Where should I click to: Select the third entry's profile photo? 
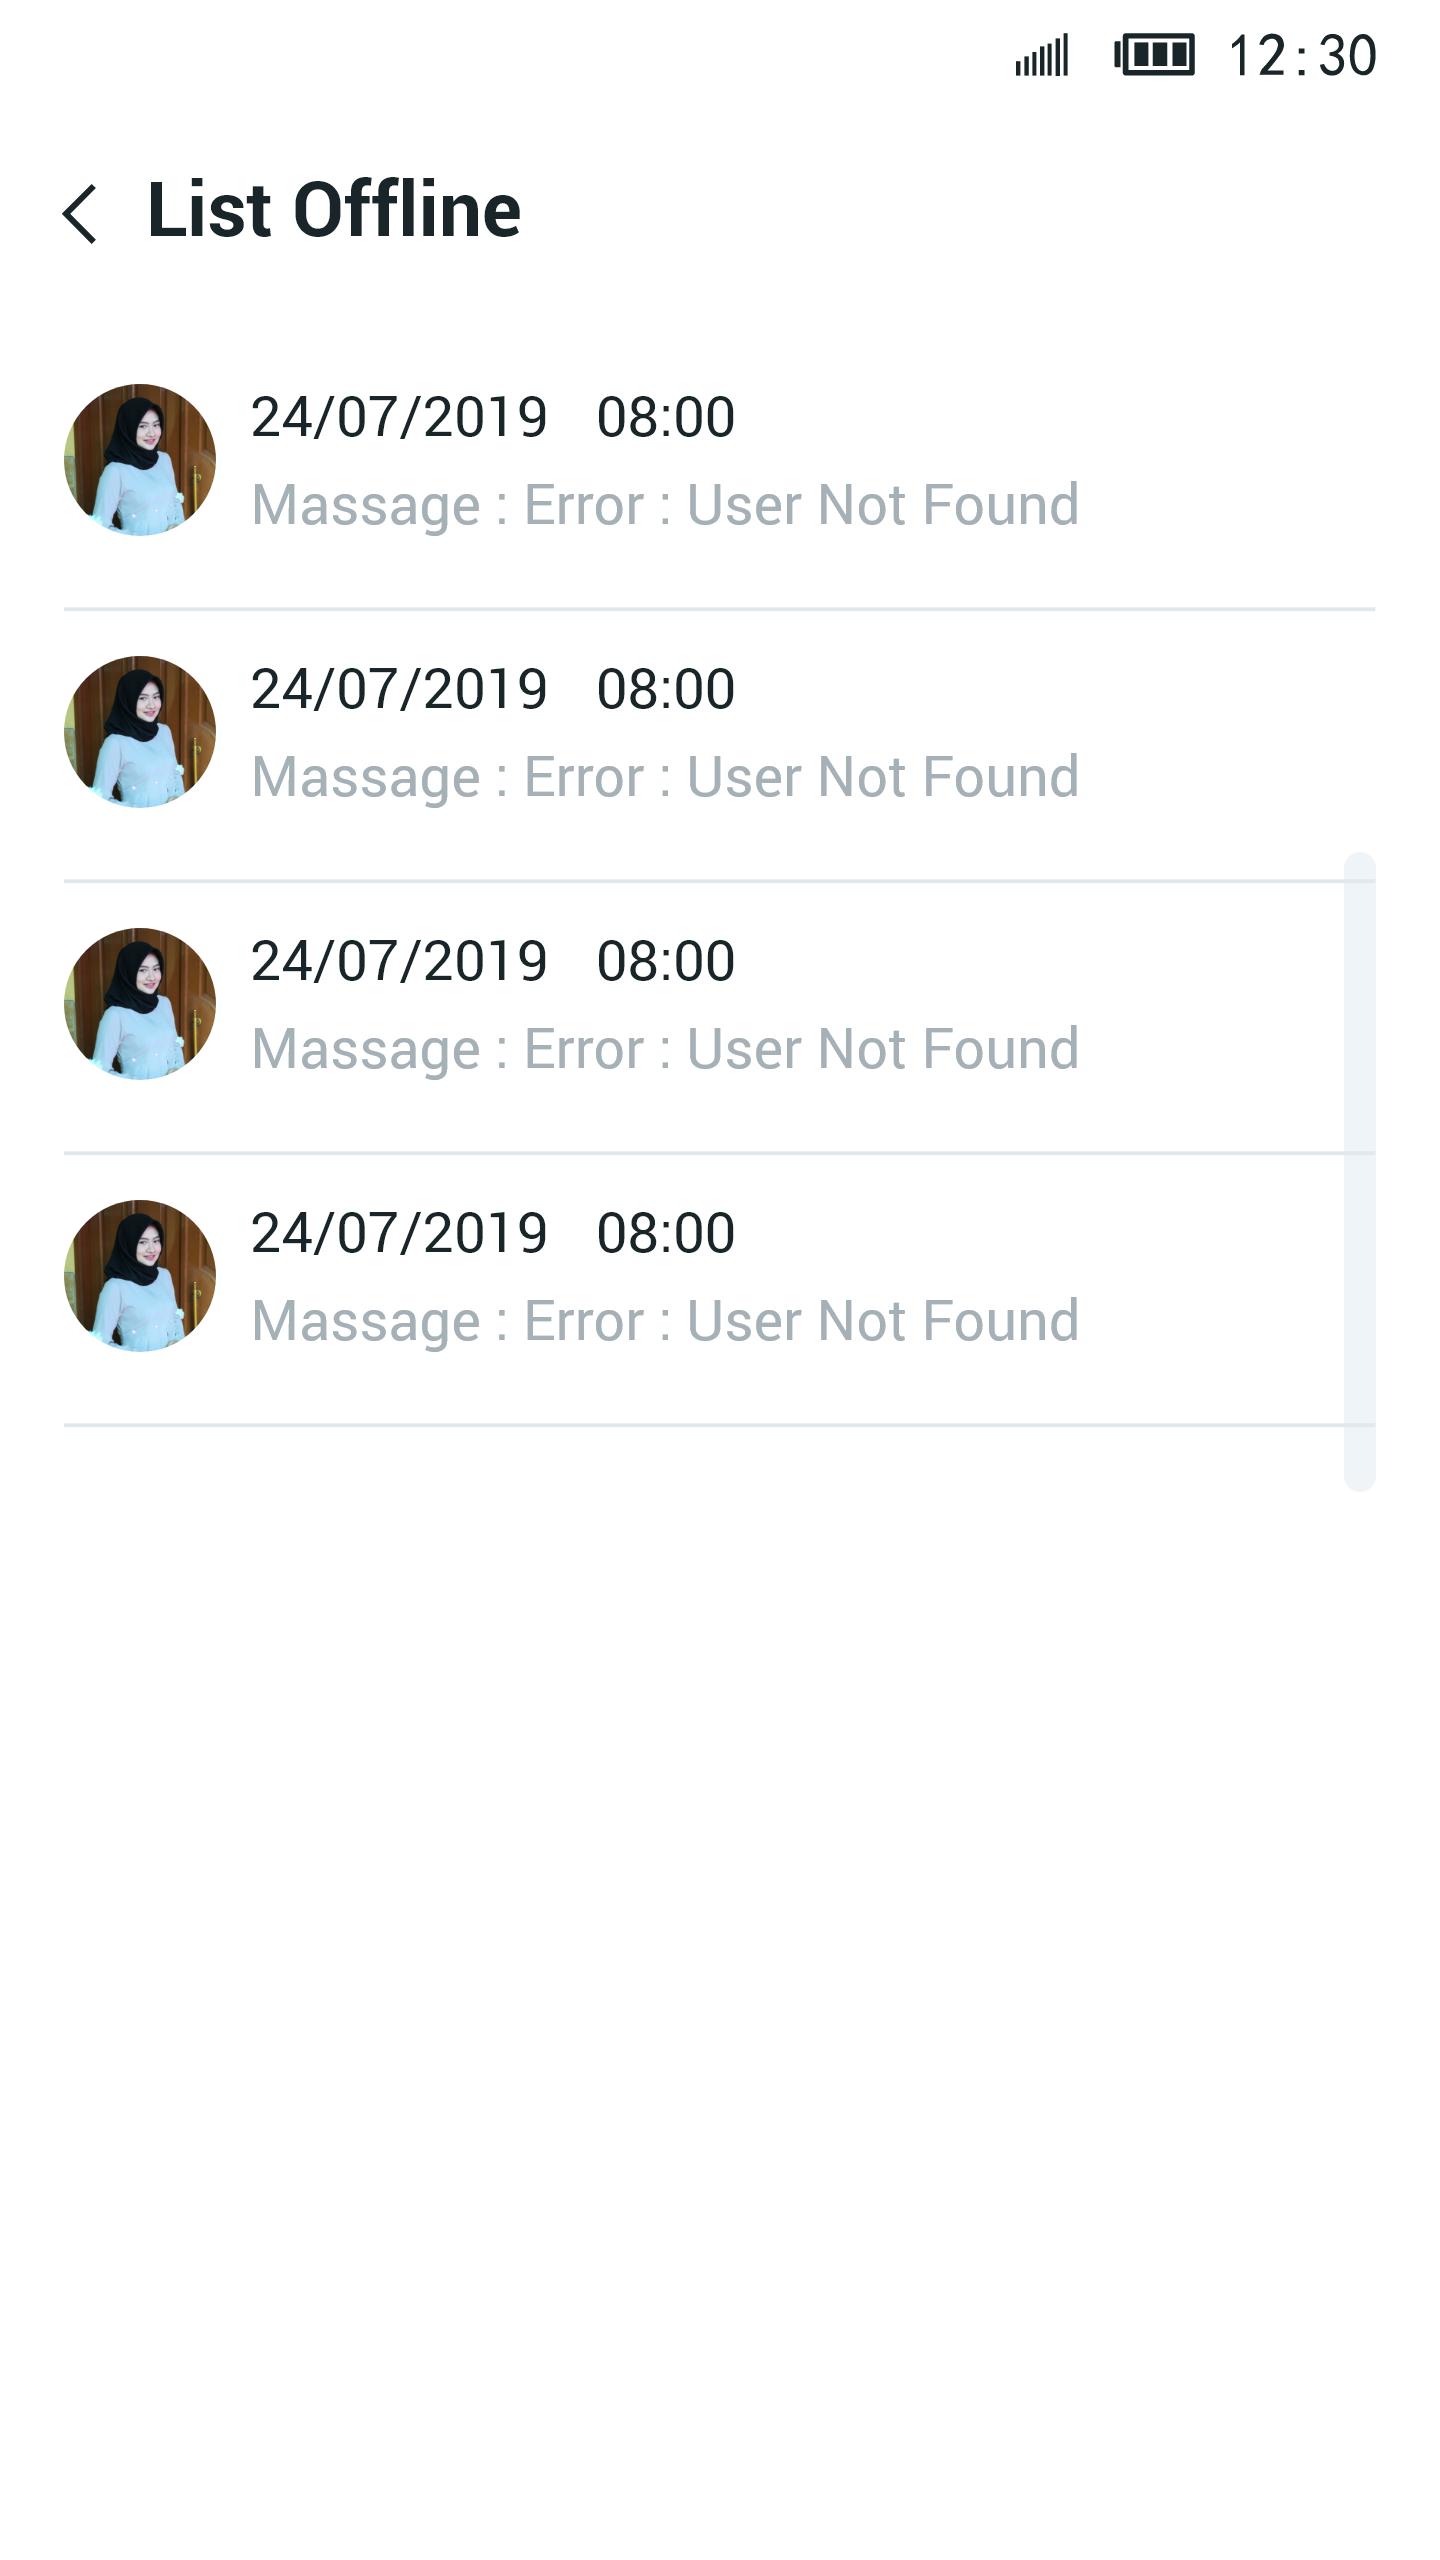[x=140, y=1004]
